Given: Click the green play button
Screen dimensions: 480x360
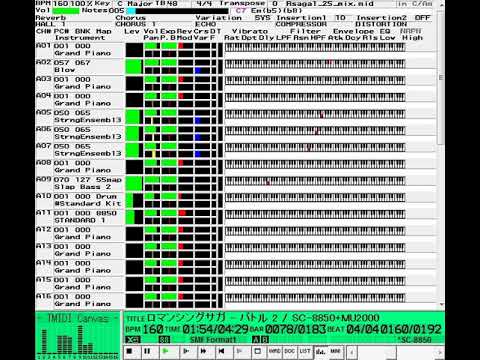Looking at the screenshot, I should (165, 351).
